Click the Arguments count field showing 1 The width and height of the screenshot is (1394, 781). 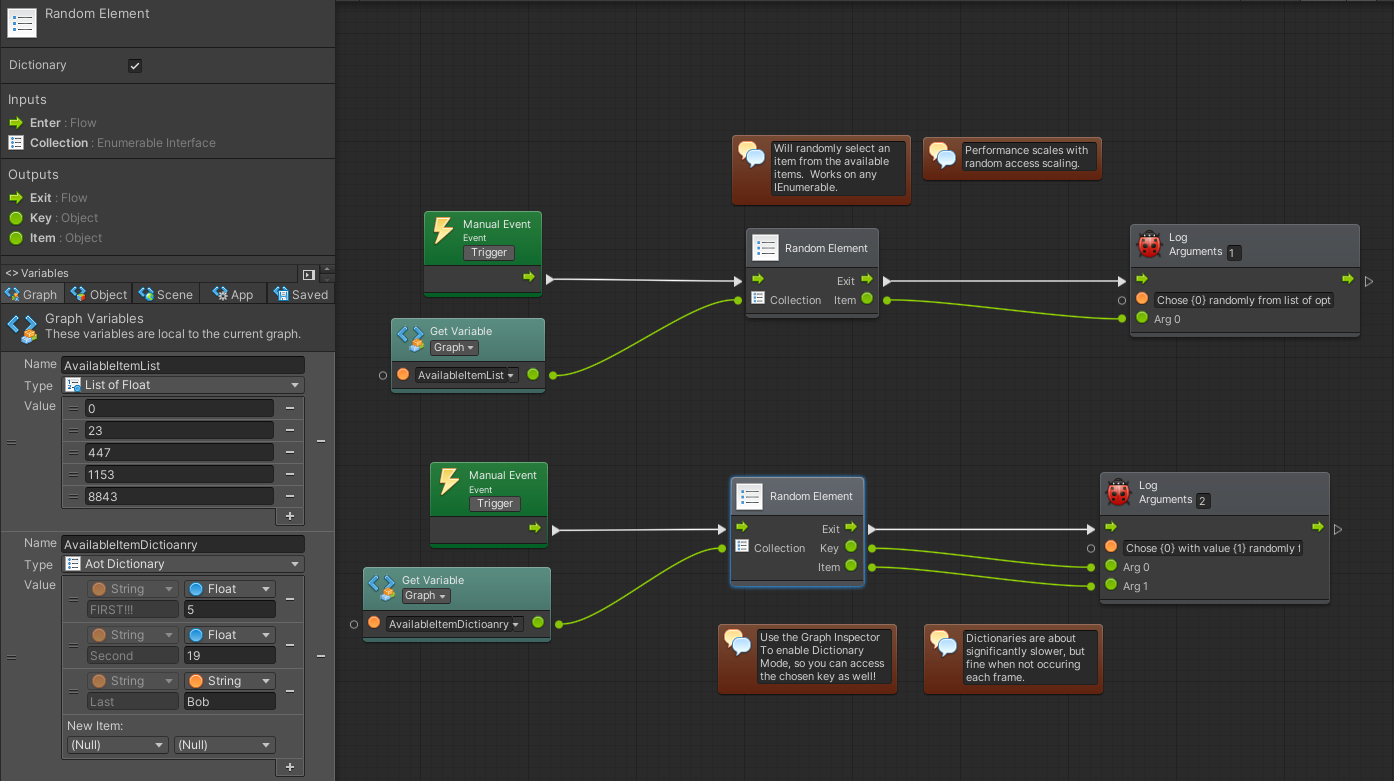[x=1233, y=253]
